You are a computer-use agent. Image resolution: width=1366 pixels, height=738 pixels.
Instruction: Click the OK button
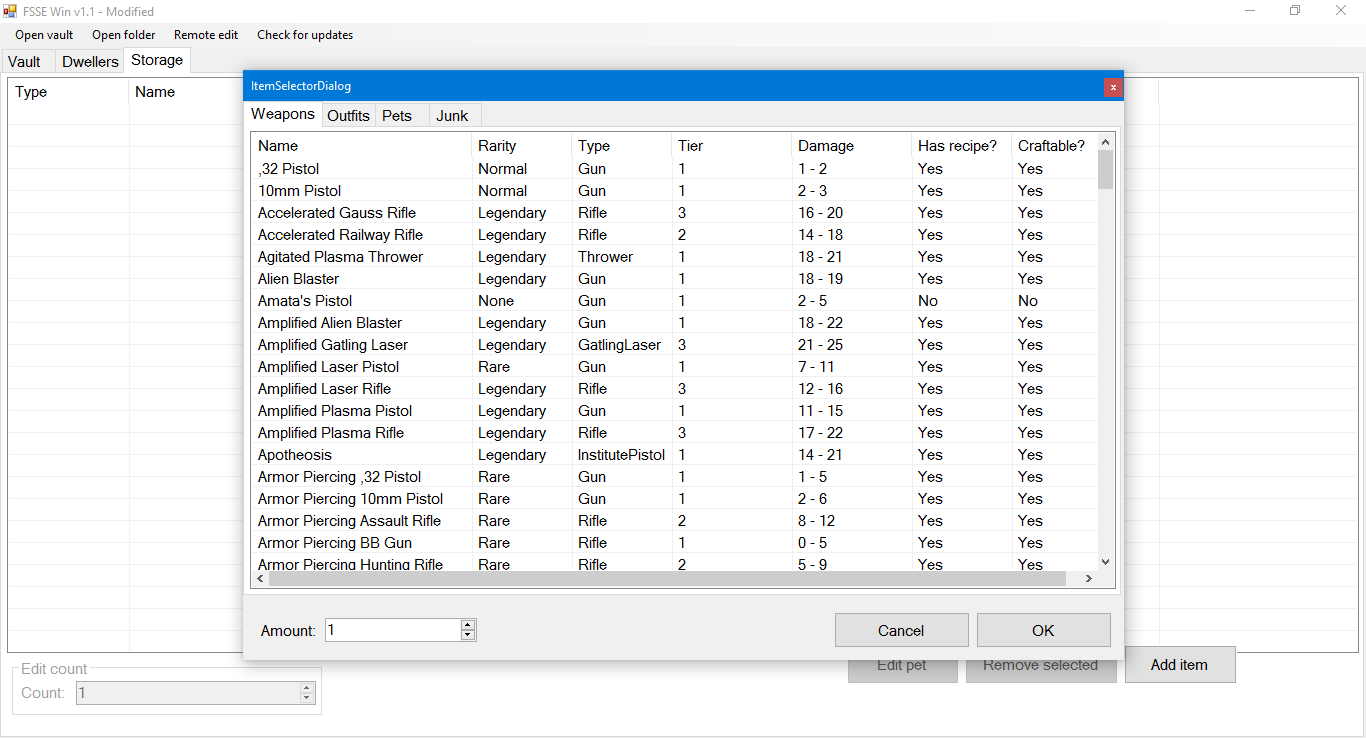click(x=1043, y=630)
